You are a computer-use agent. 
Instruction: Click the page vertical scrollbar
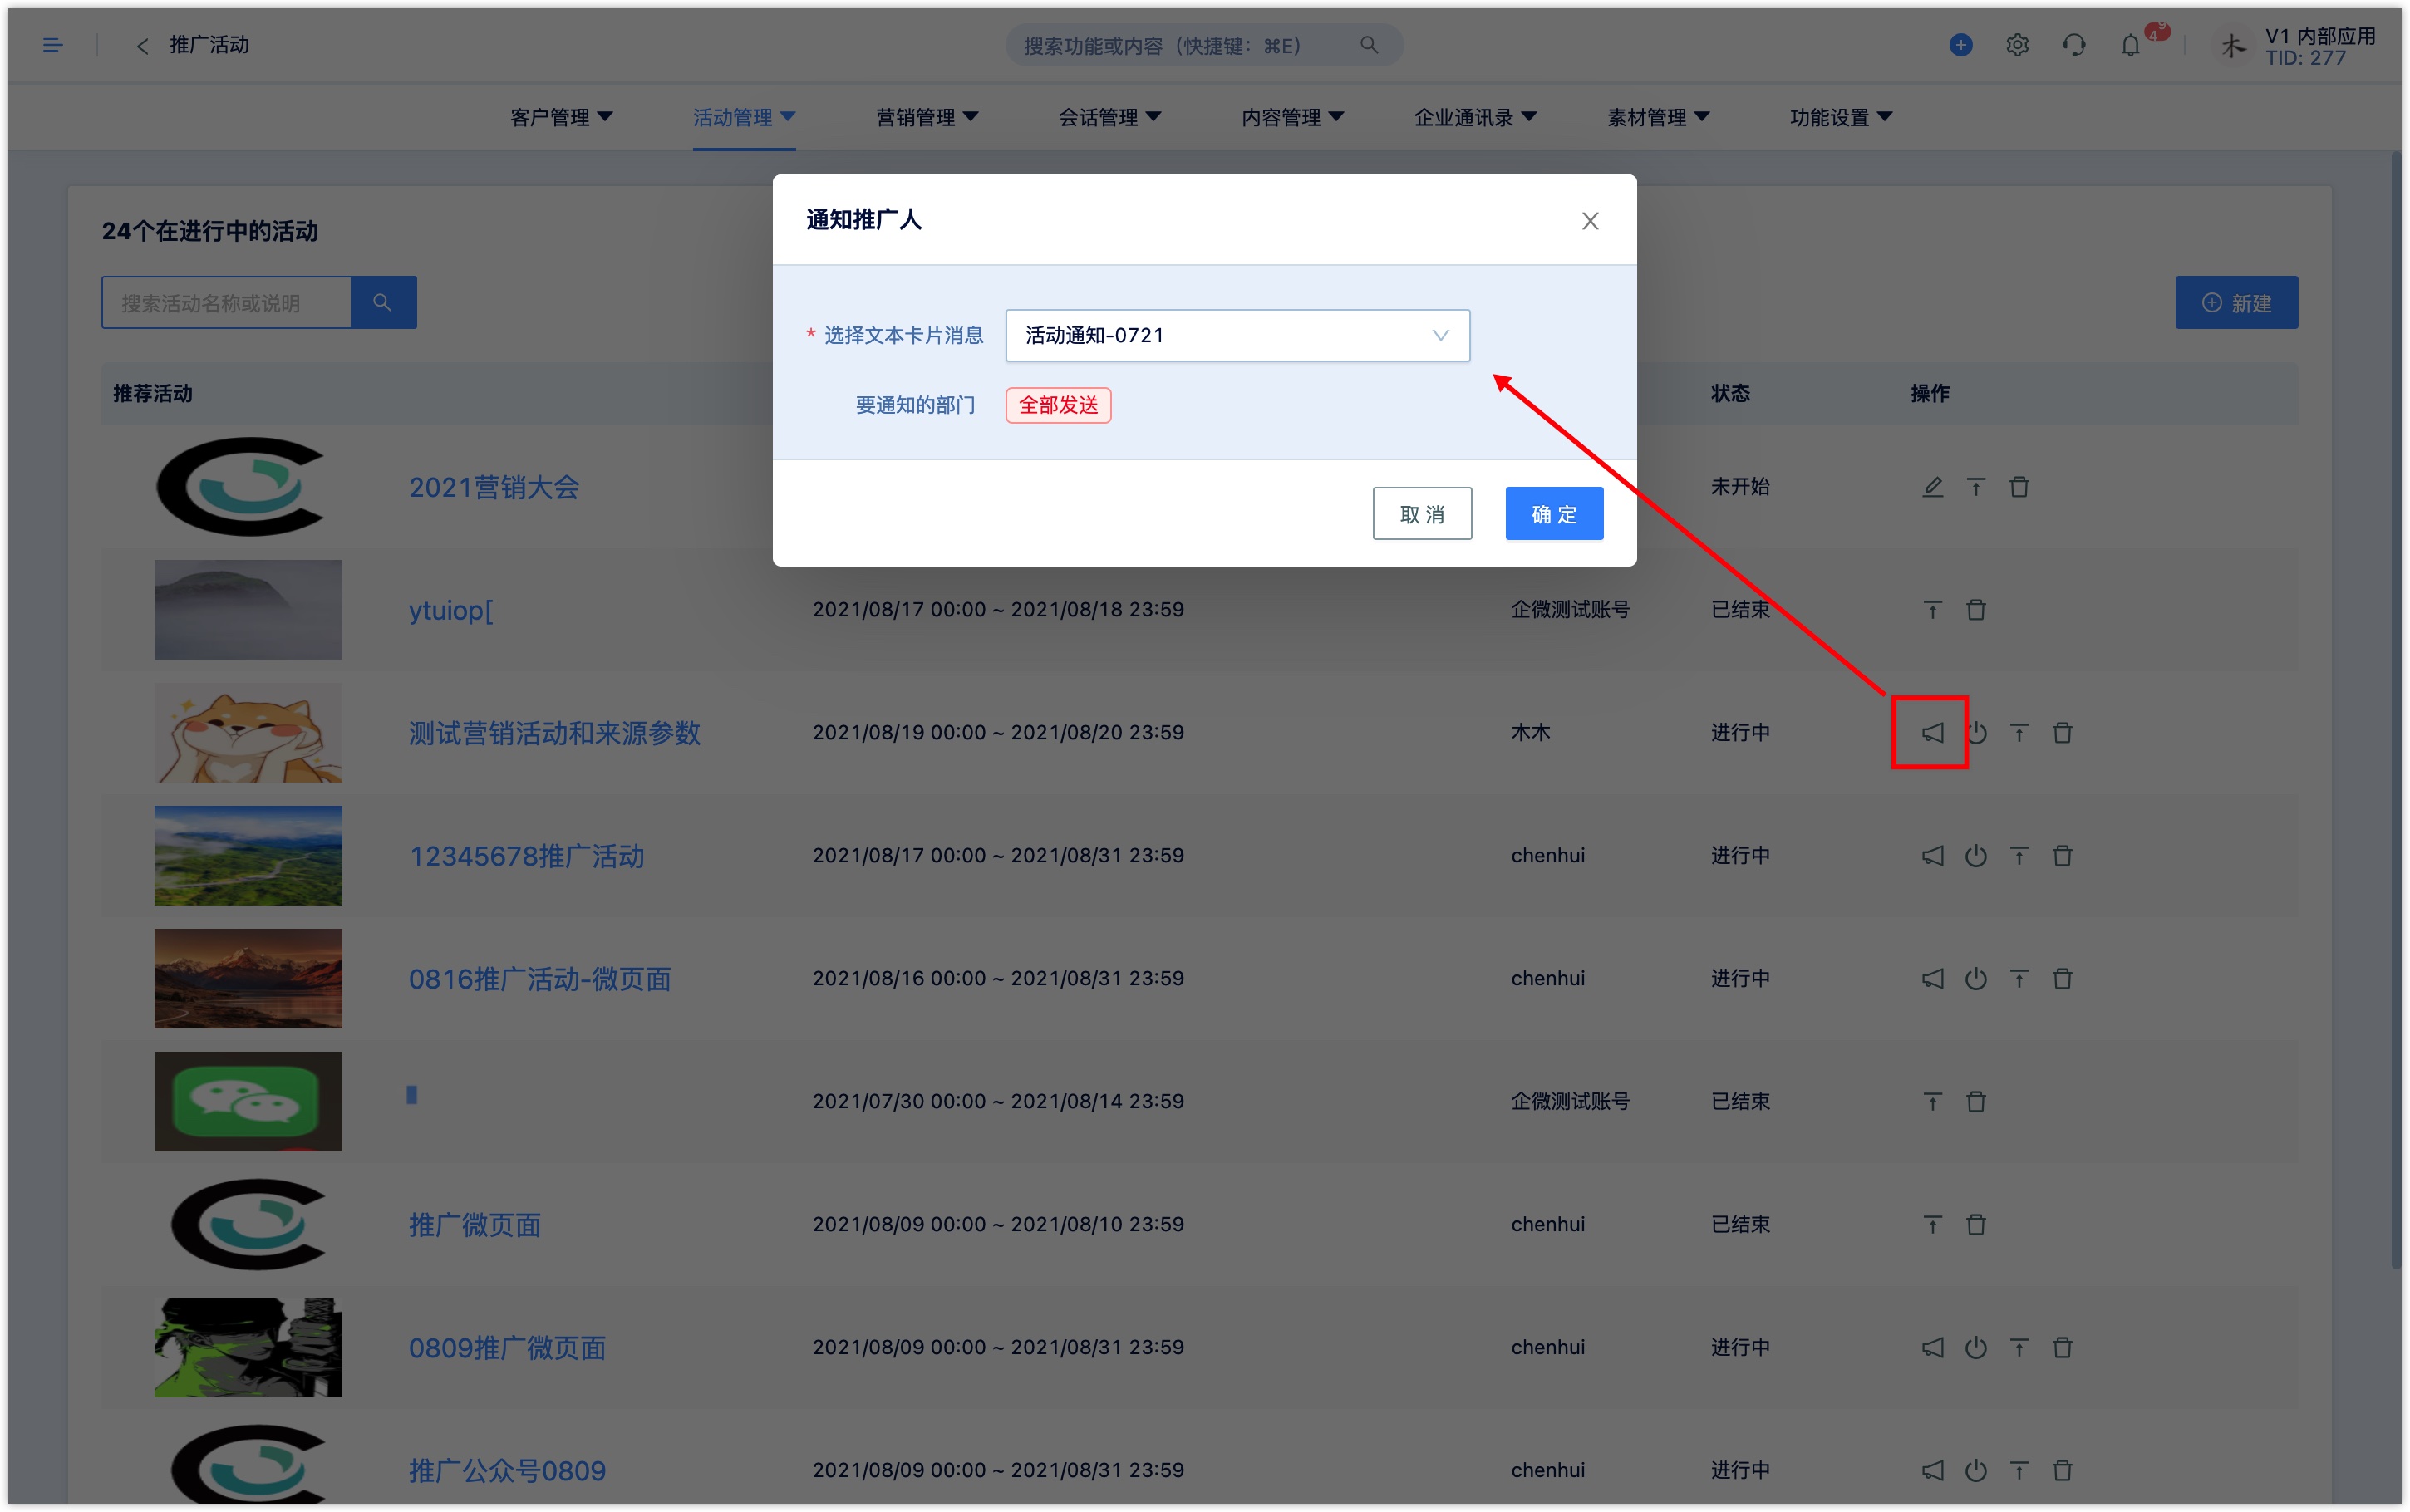point(2396,710)
